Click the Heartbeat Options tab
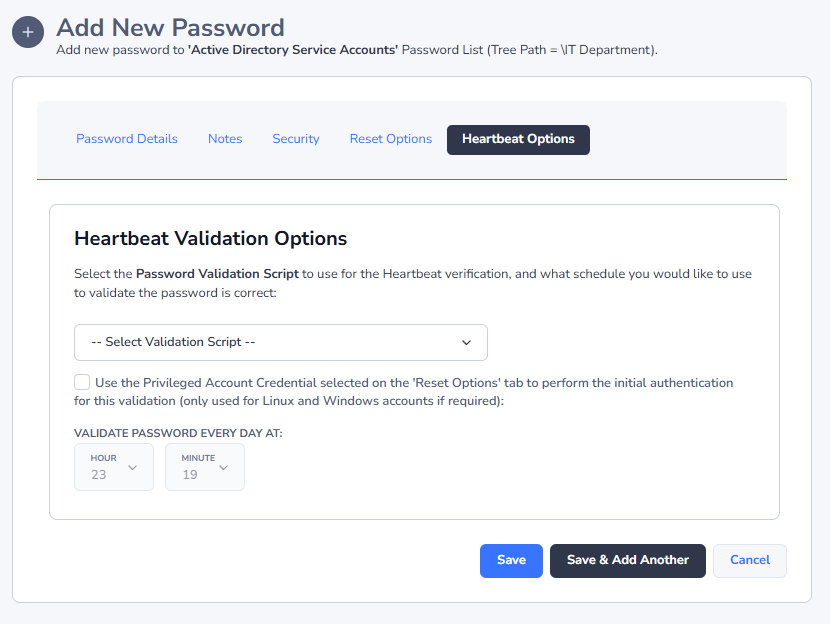The image size is (830, 624). point(518,139)
